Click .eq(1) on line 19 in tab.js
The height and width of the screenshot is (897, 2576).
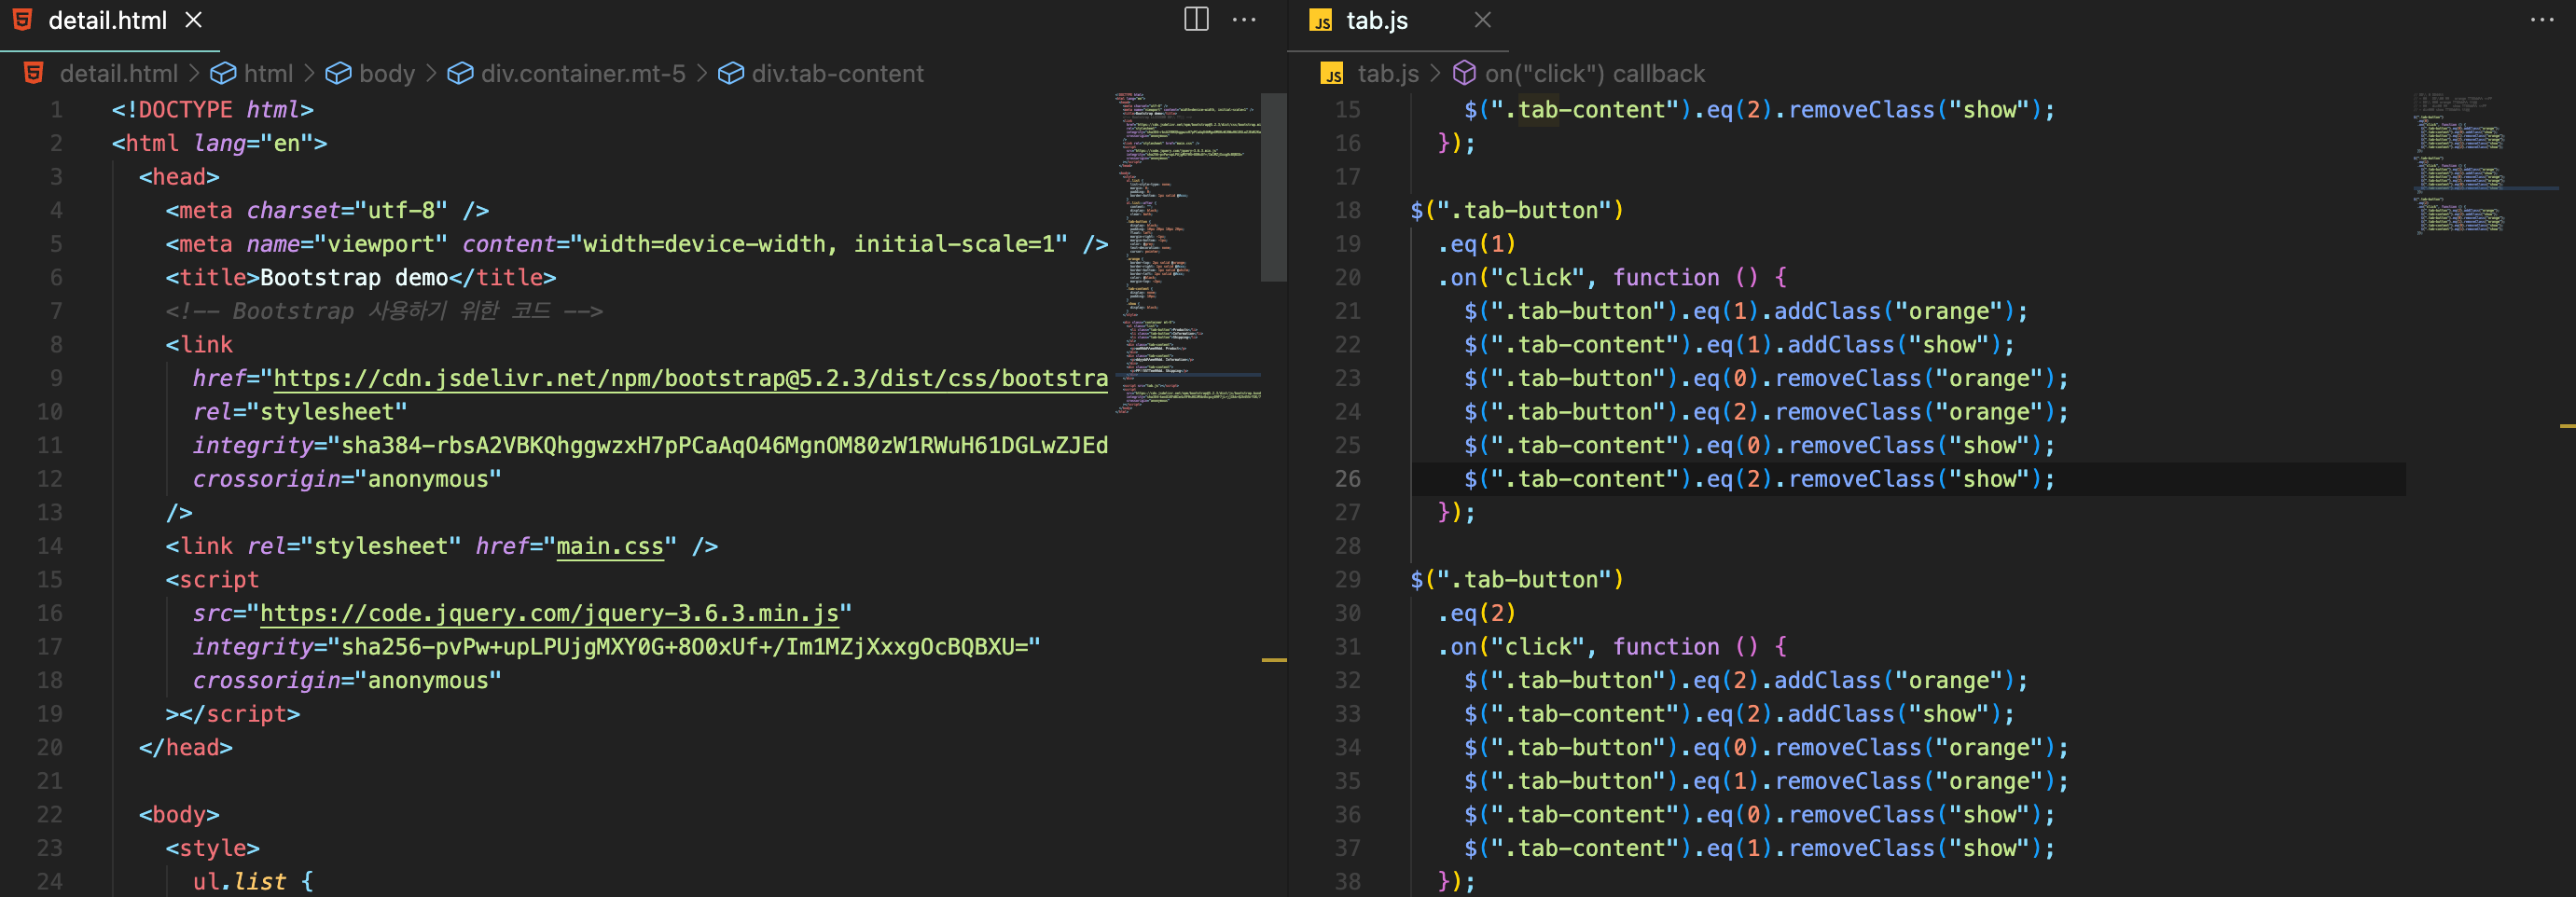1477,244
